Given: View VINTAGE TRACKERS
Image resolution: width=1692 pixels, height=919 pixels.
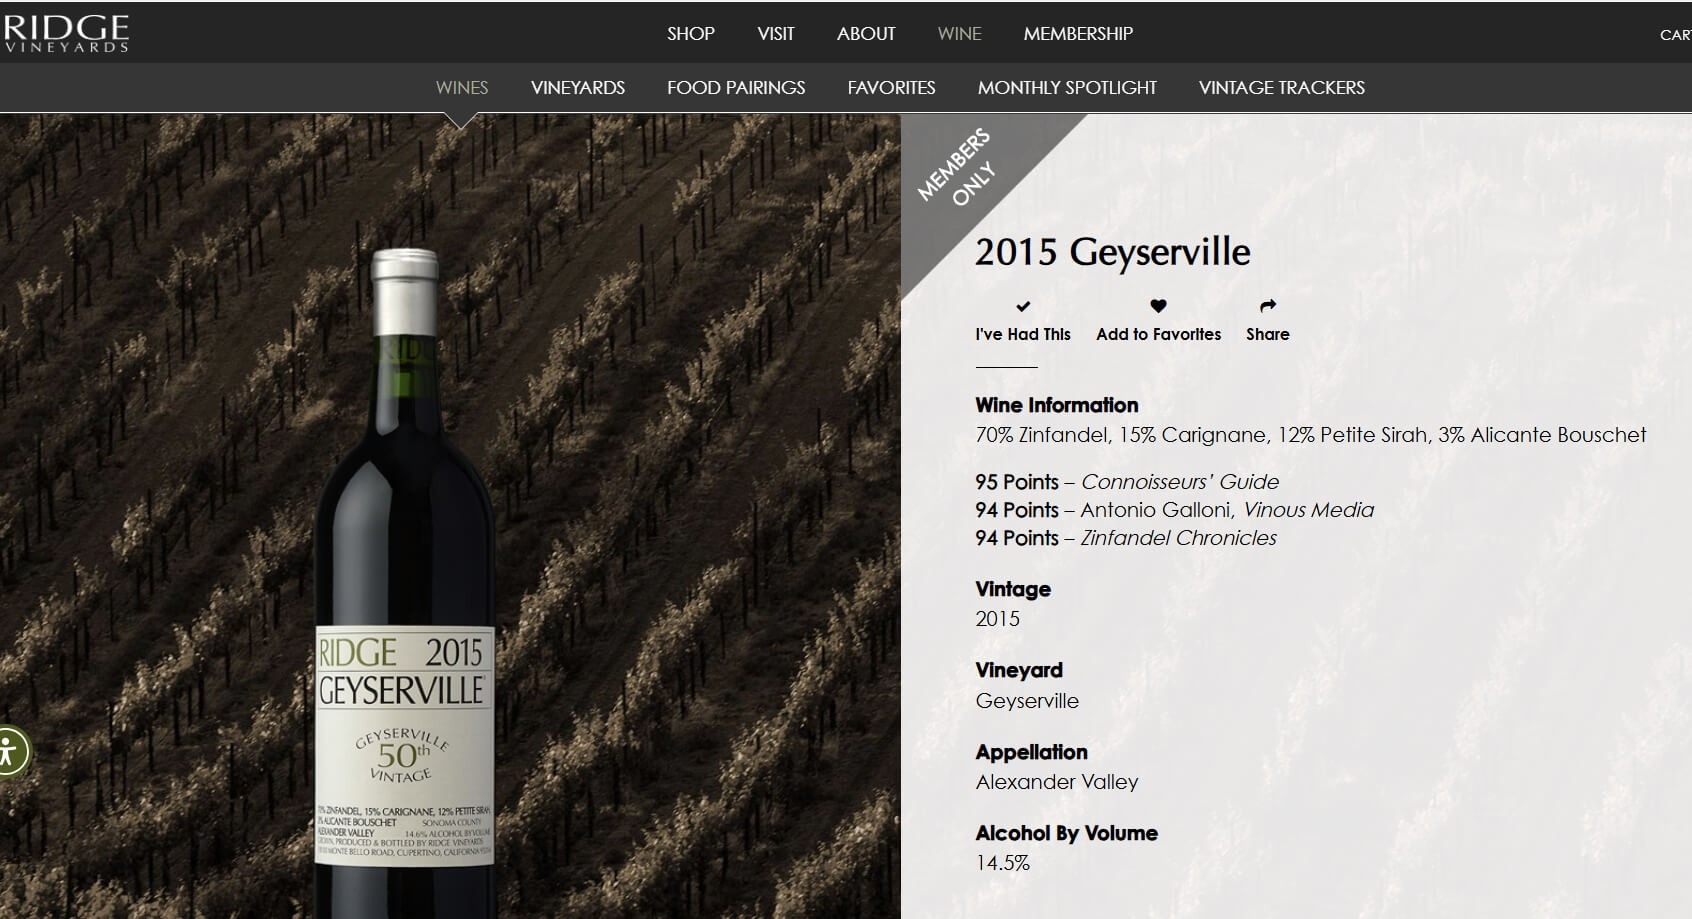Looking at the screenshot, I should point(1281,87).
